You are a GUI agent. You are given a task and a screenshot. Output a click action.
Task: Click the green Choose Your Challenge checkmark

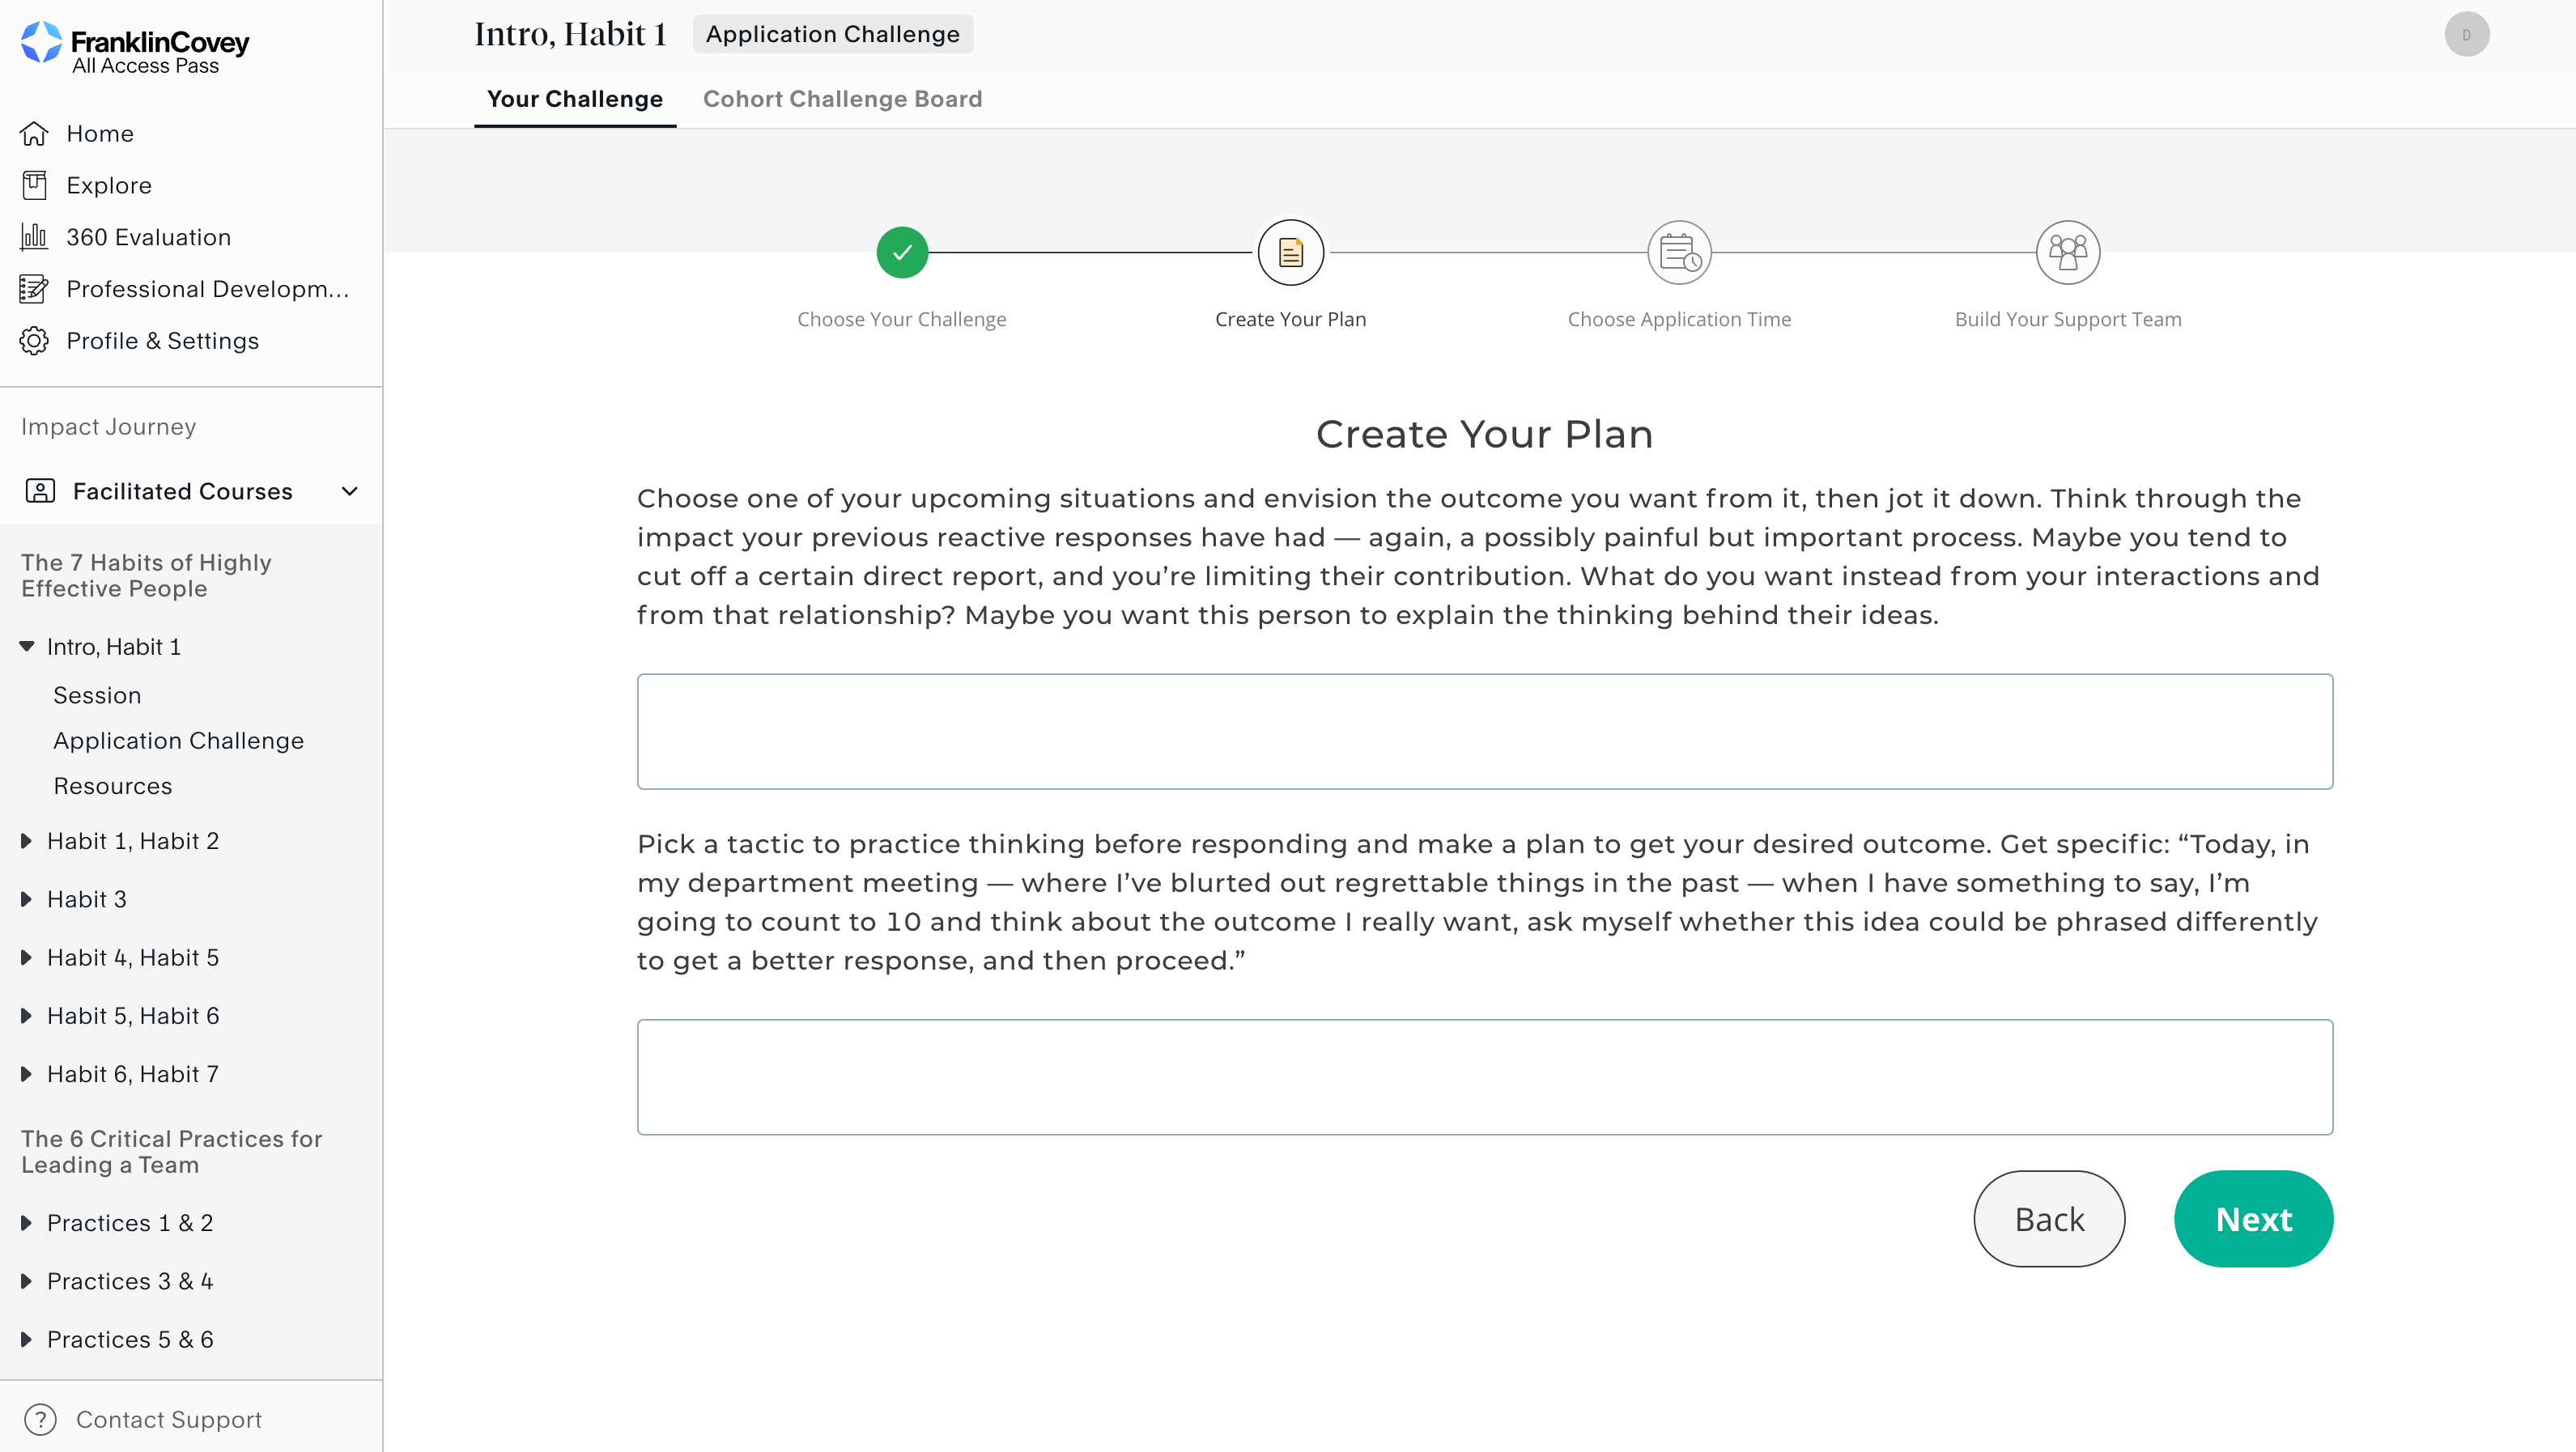902,252
